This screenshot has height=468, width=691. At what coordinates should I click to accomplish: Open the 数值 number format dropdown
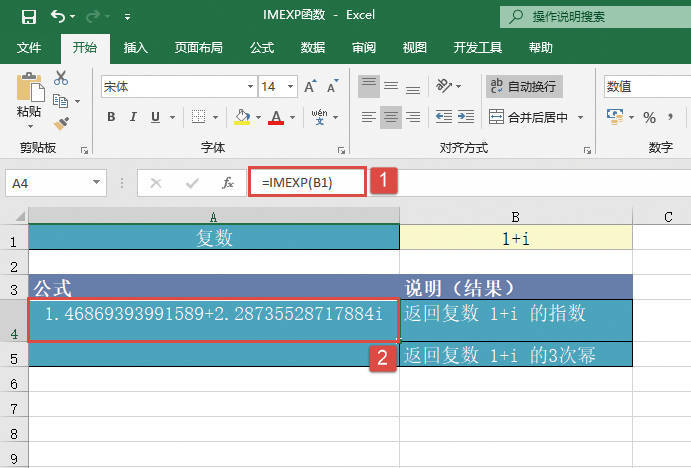(x=645, y=87)
